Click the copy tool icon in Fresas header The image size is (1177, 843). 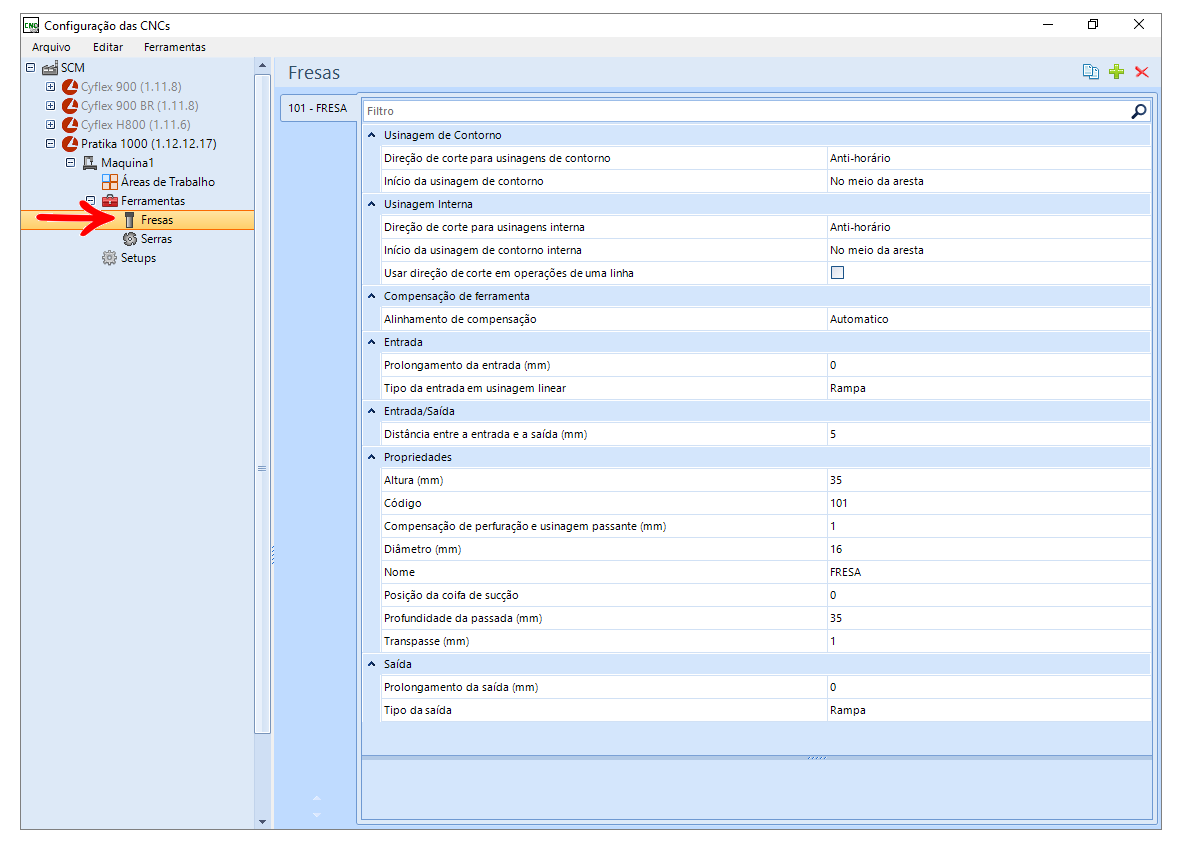[x=1091, y=72]
